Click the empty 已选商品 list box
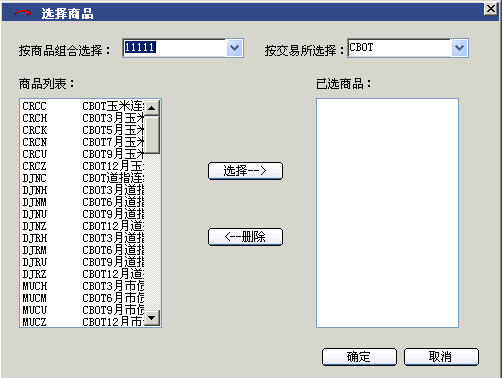The height and width of the screenshot is (378, 502). point(387,213)
